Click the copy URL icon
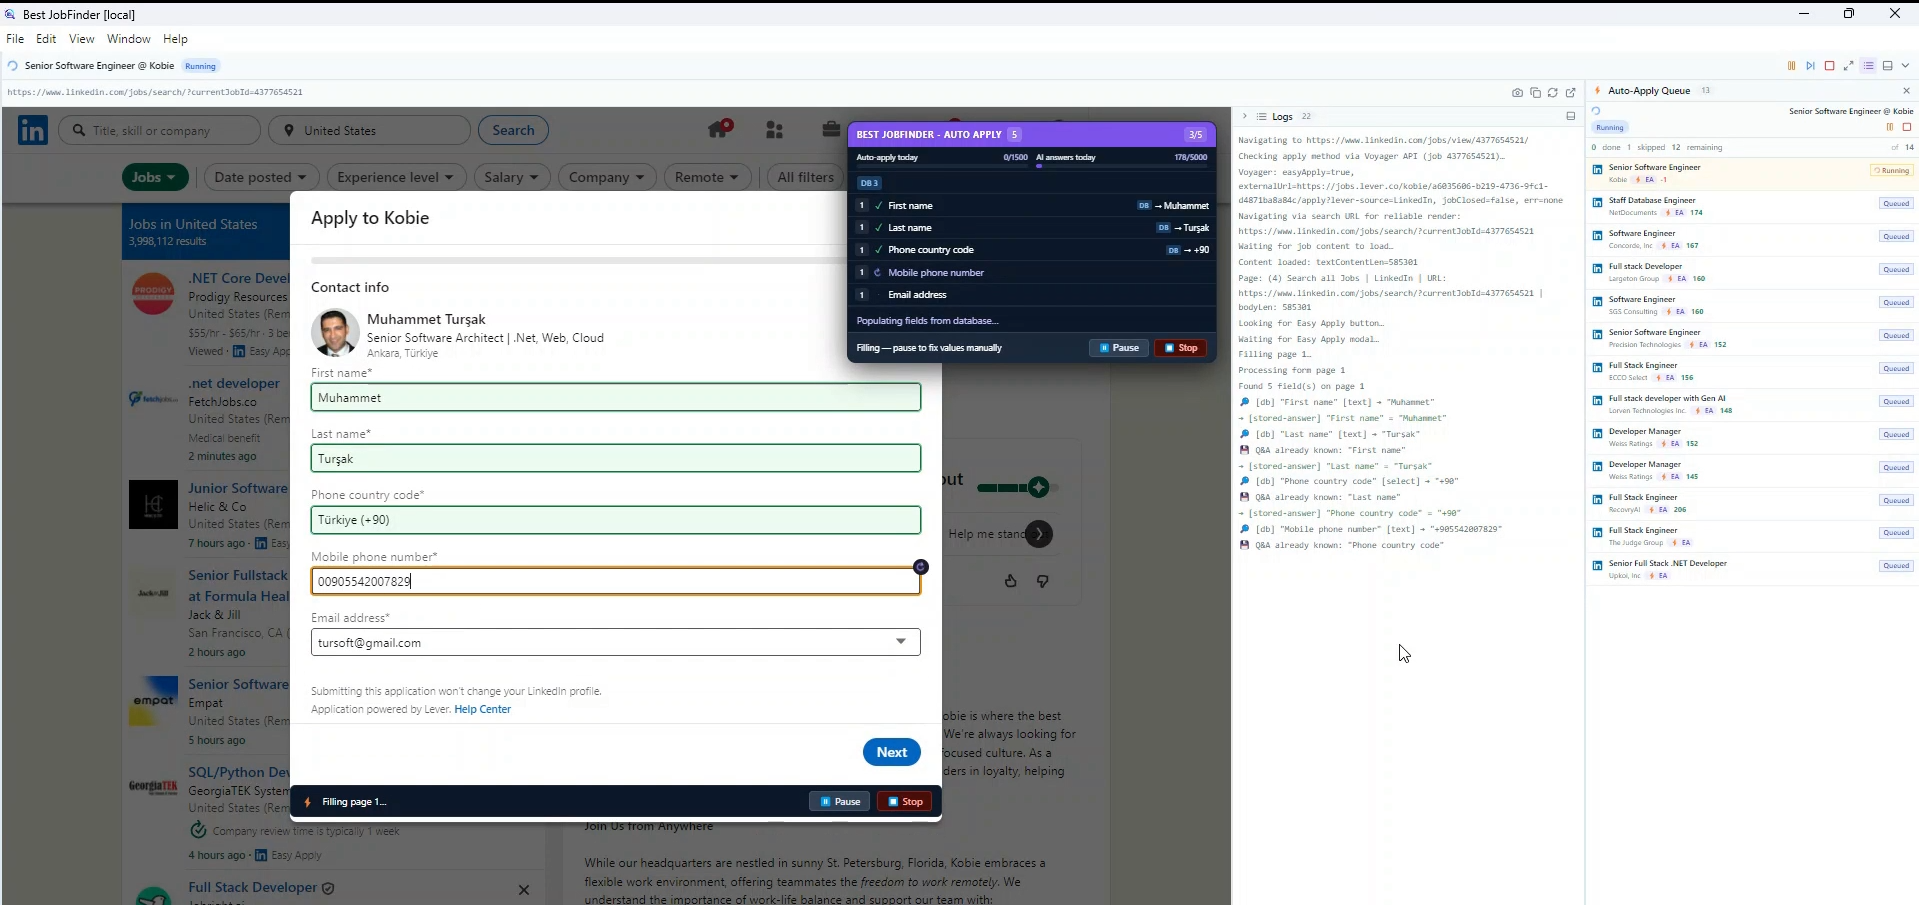This screenshot has height=905, width=1919. [1535, 92]
